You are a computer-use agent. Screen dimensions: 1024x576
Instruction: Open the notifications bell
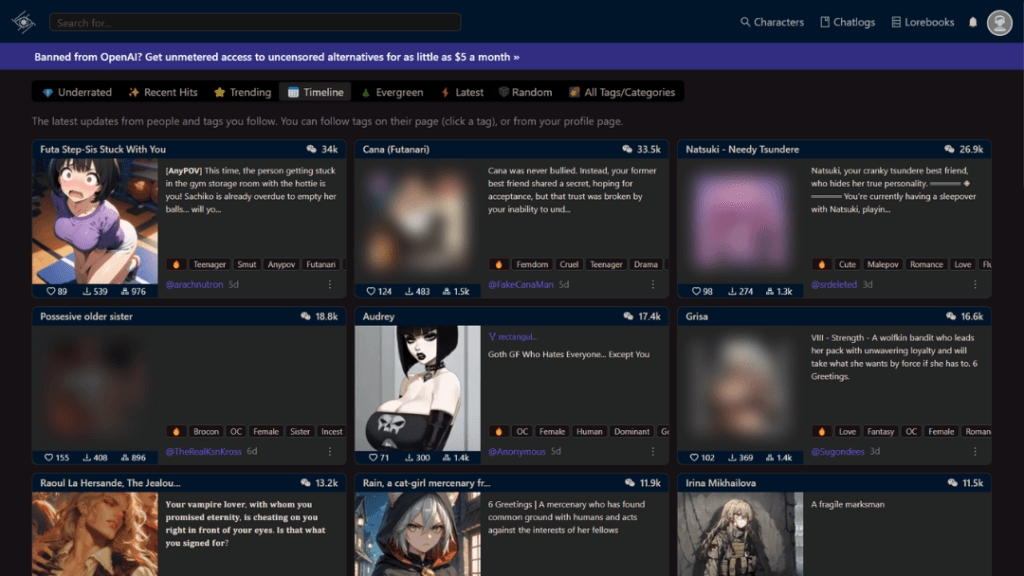973,22
